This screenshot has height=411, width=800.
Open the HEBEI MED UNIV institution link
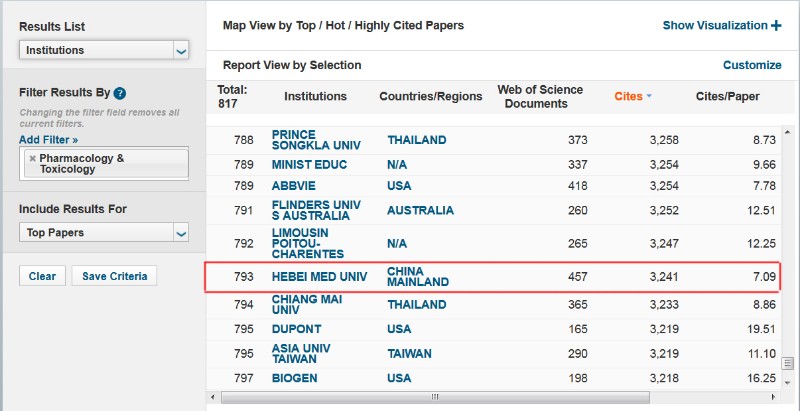click(x=319, y=277)
